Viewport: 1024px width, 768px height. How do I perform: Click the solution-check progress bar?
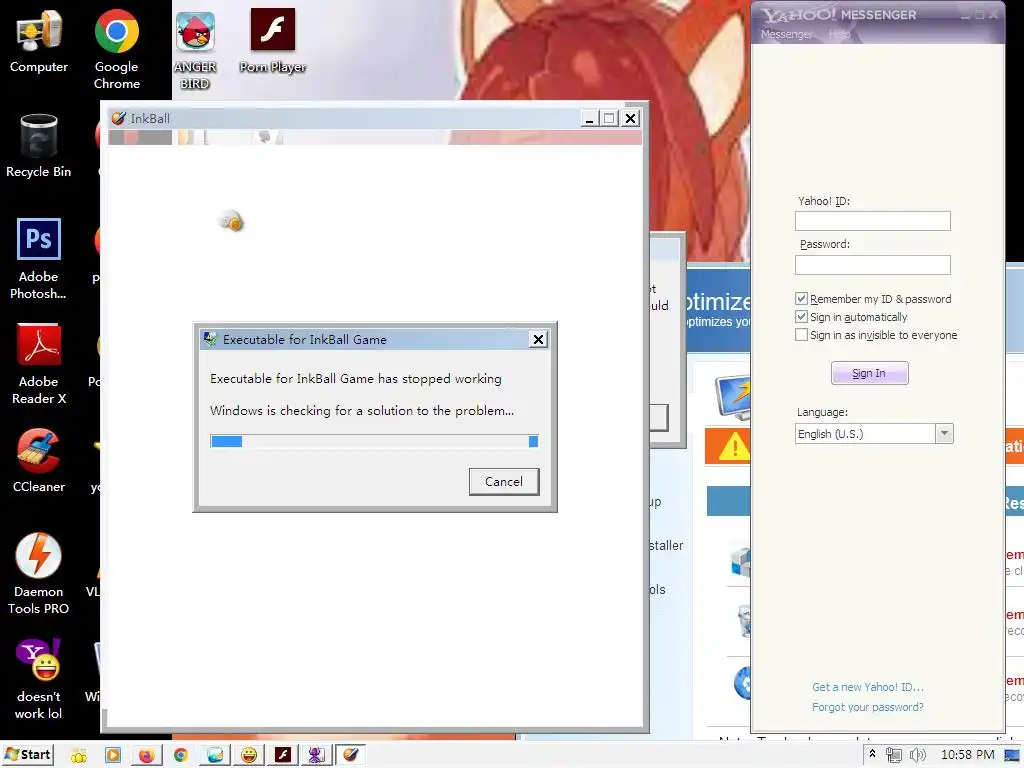374,441
